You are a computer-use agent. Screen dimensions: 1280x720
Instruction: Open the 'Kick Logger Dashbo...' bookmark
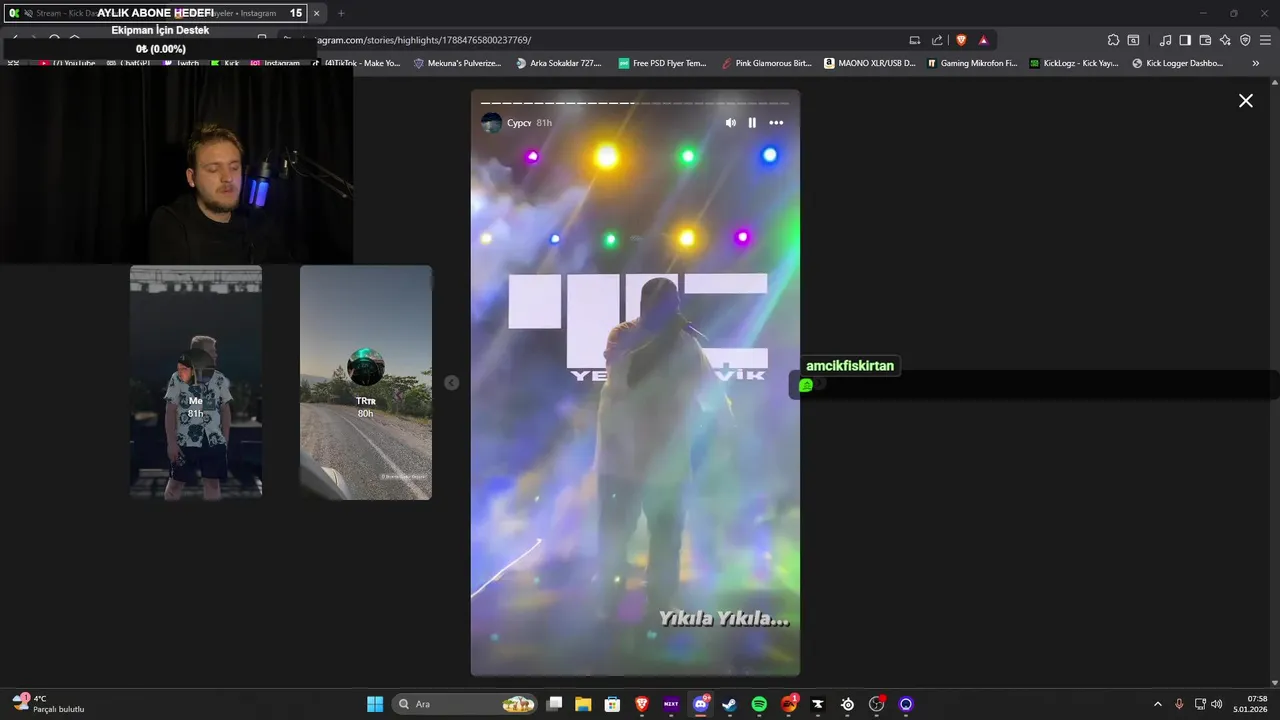click(x=1177, y=63)
